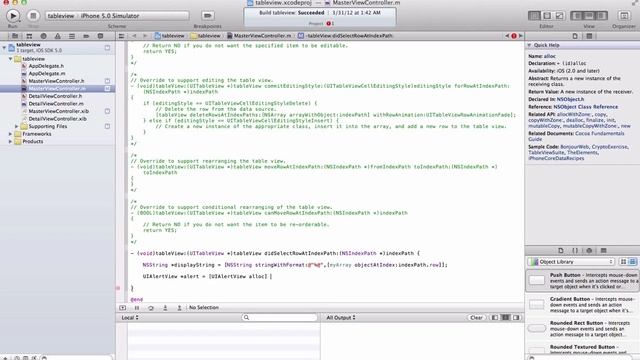Expand the Supporting Files group

pyautogui.click(x=16, y=127)
